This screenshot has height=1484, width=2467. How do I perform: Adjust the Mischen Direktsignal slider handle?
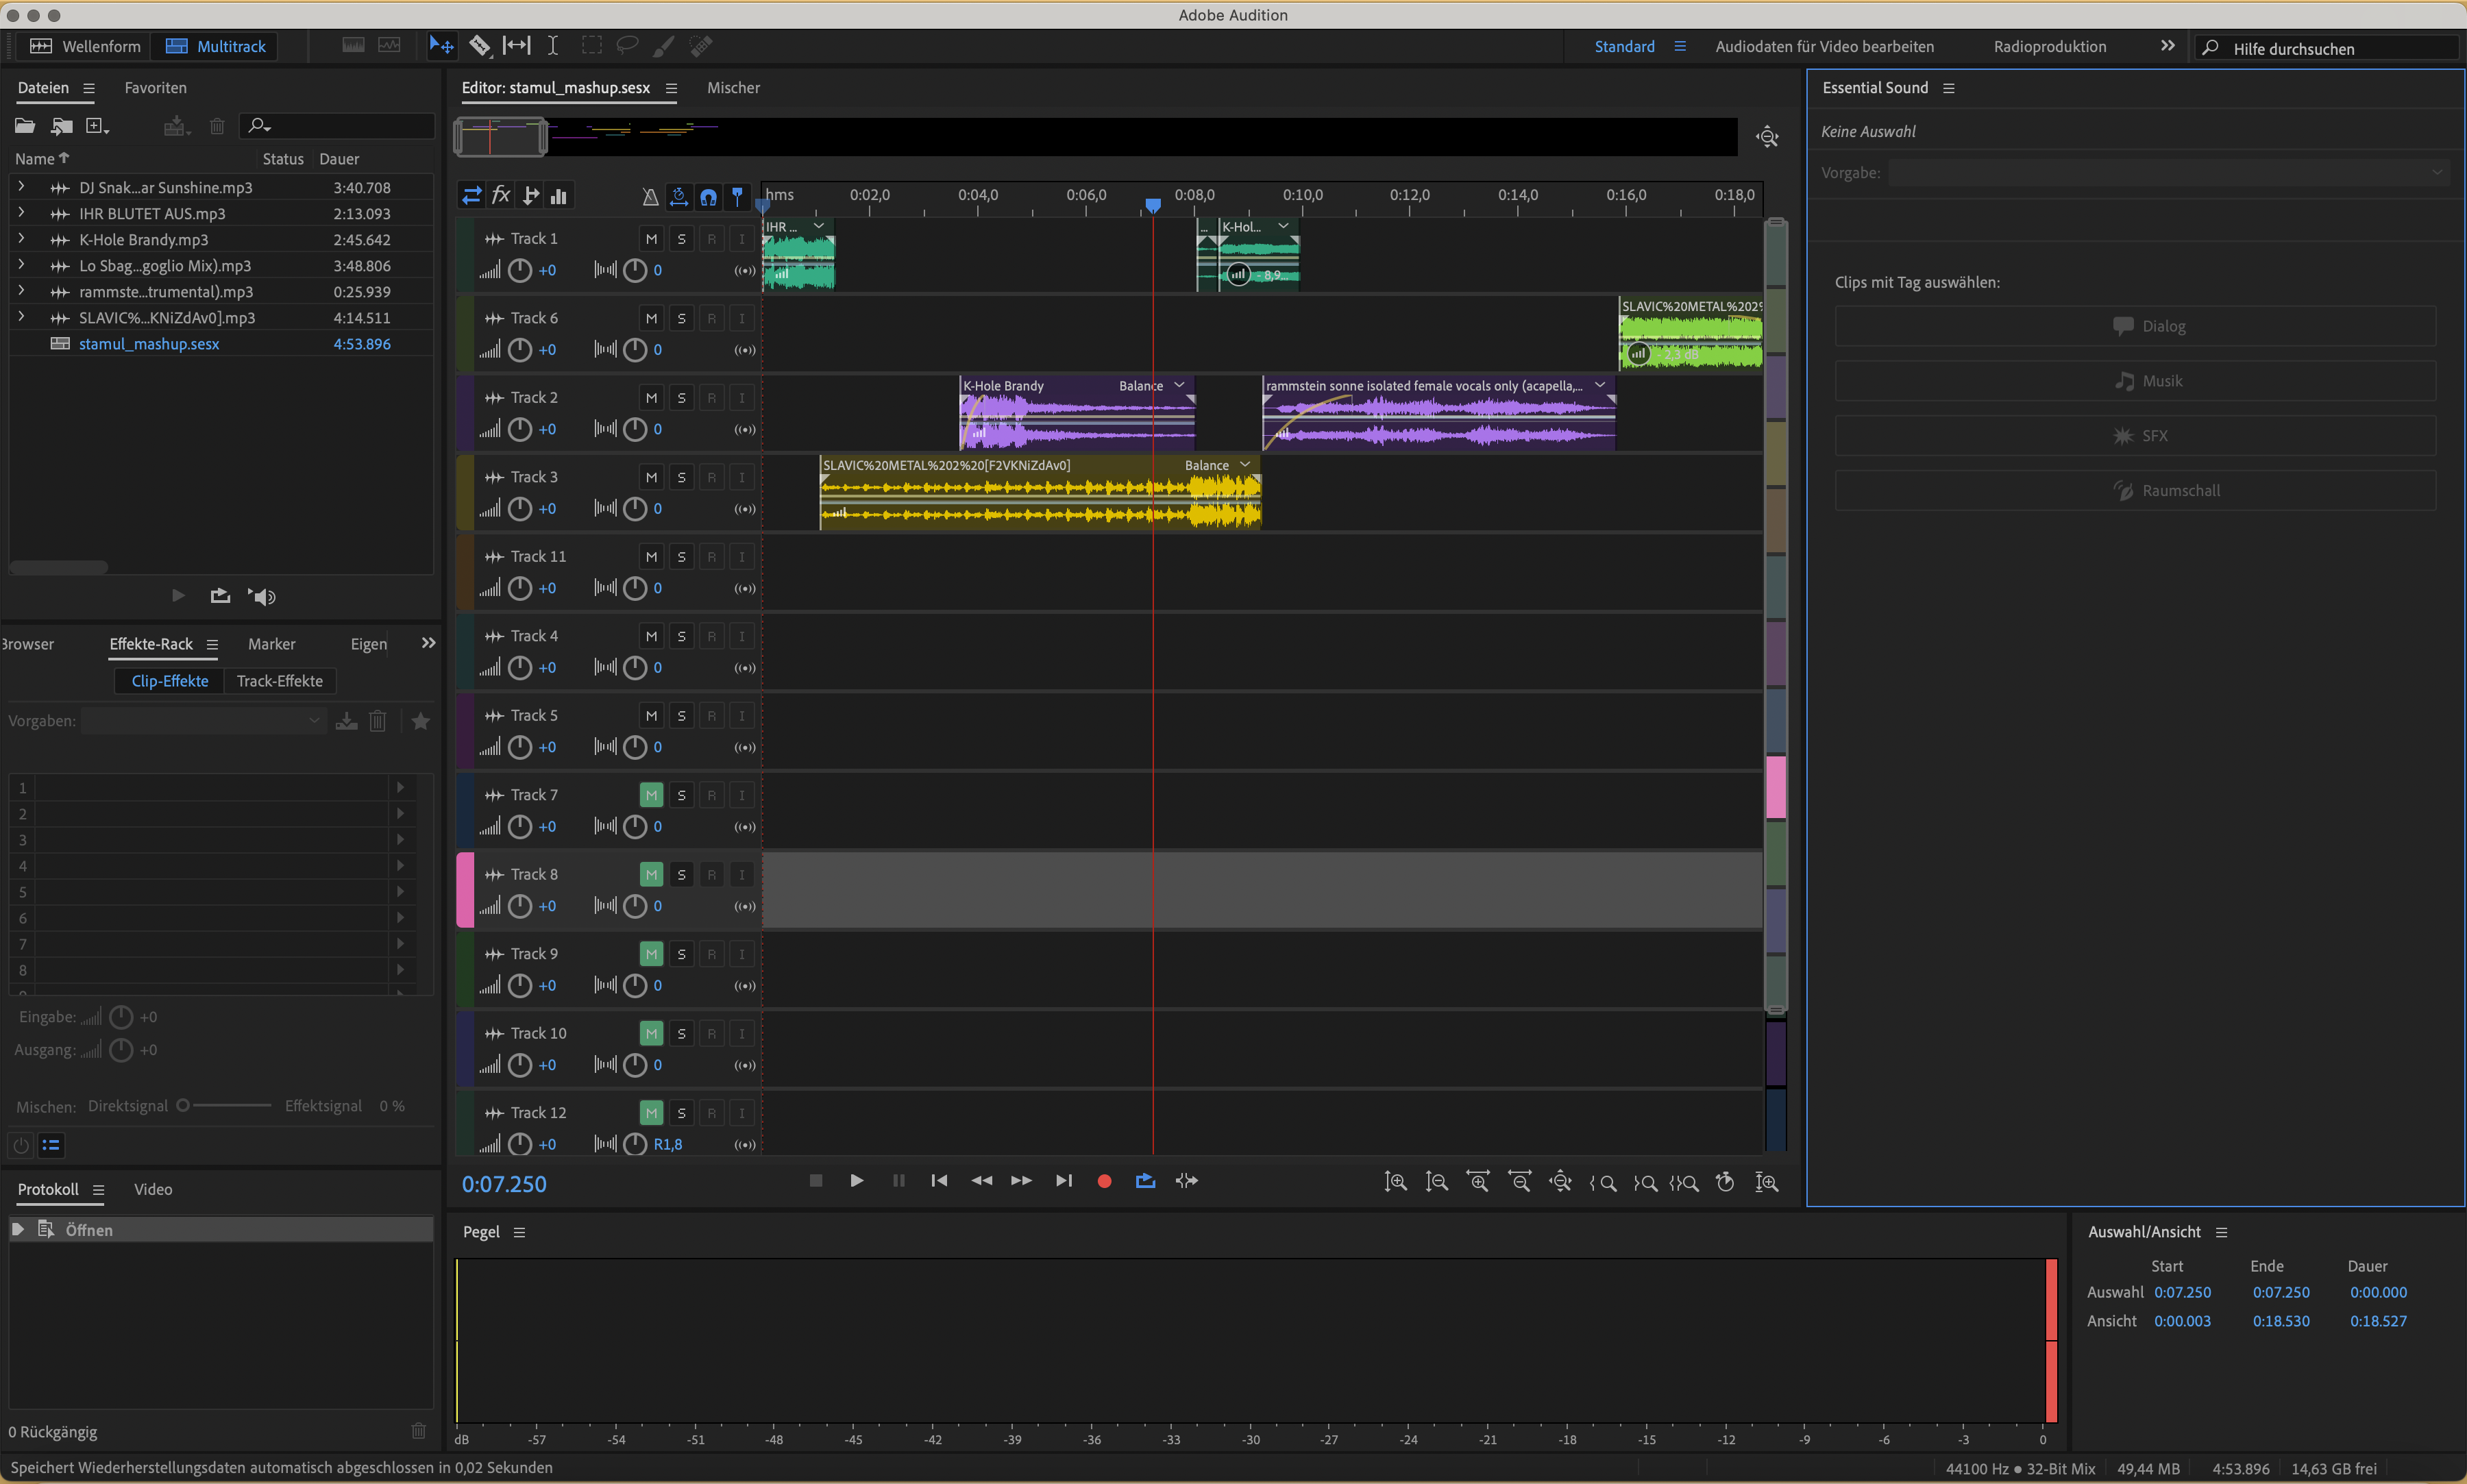(183, 1106)
